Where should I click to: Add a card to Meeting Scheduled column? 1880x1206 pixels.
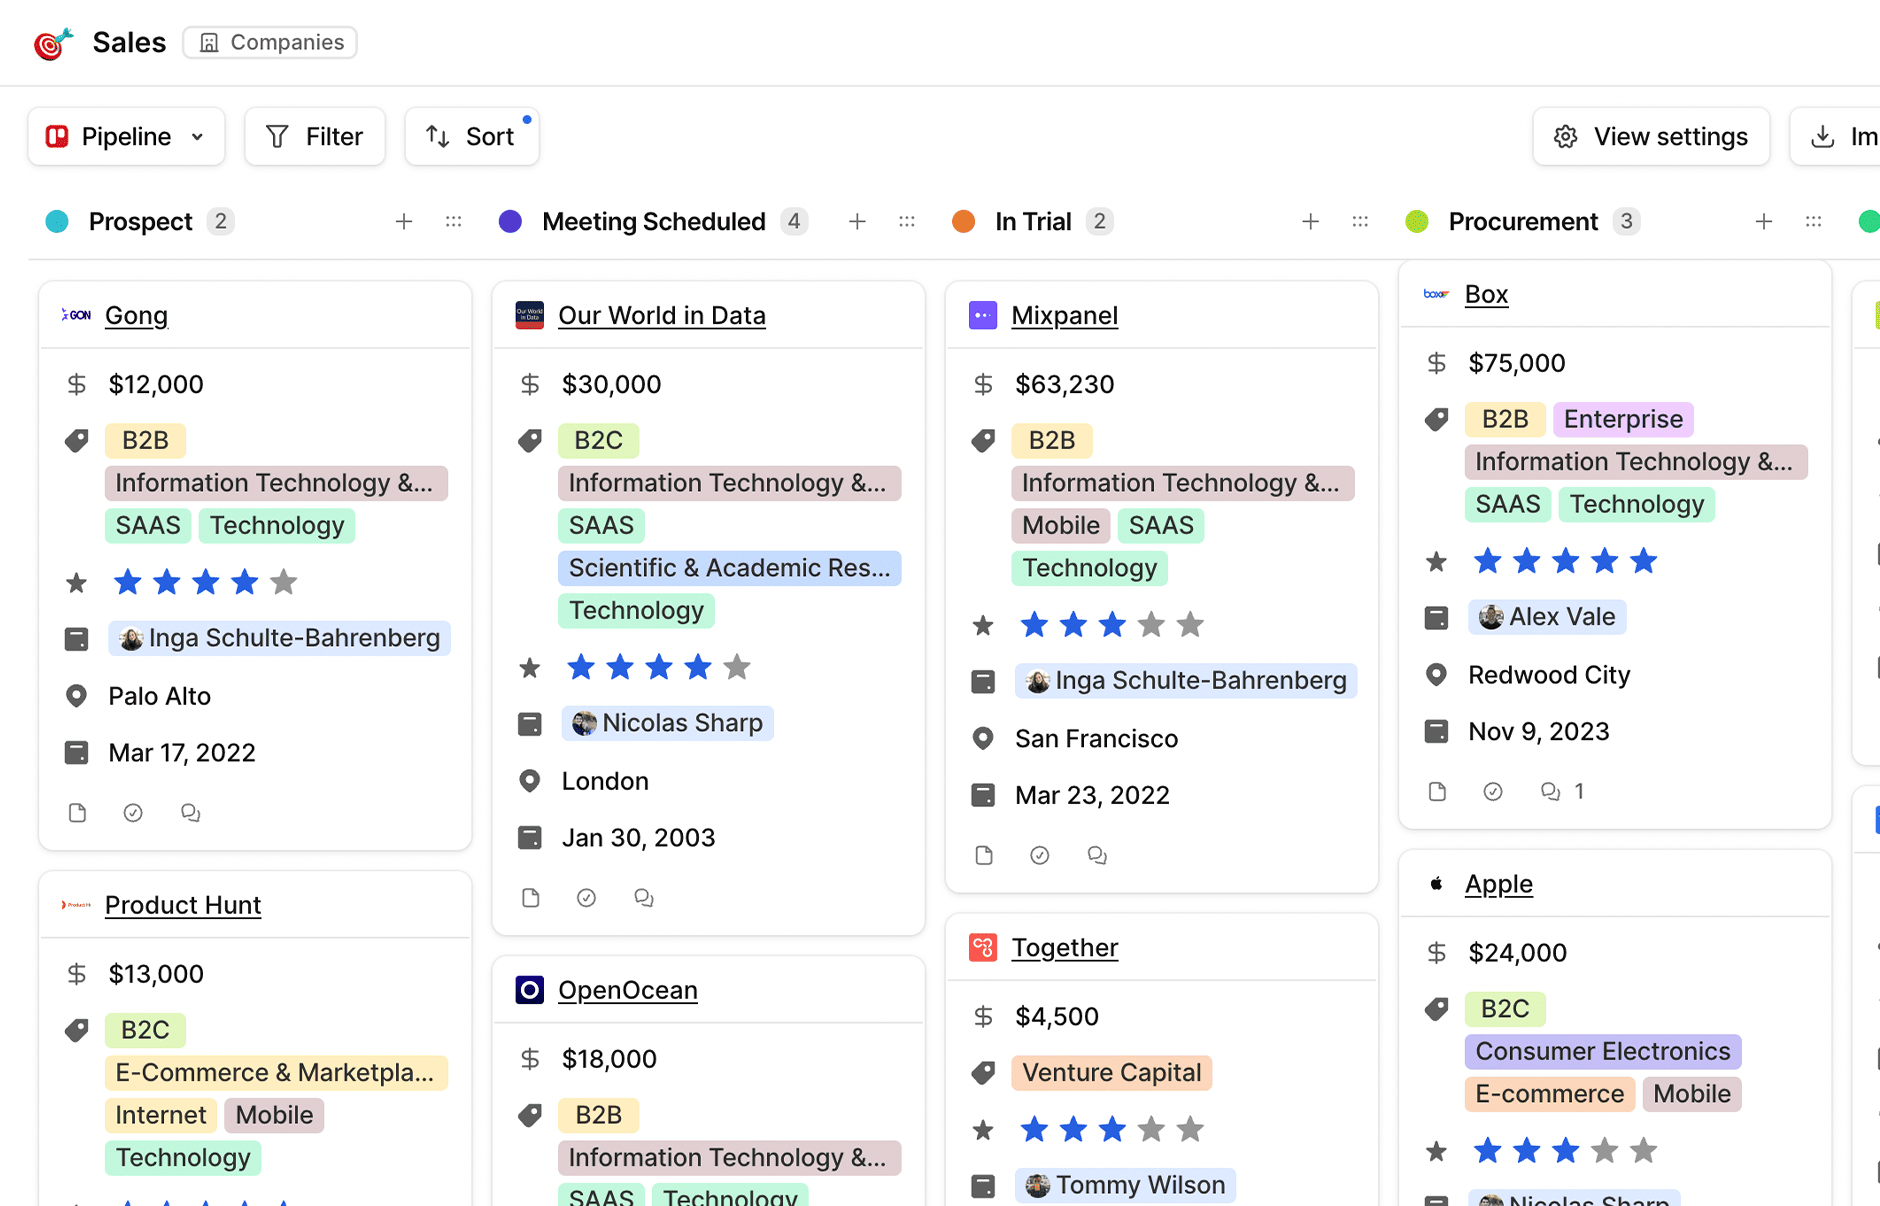(x=857, y=221)
